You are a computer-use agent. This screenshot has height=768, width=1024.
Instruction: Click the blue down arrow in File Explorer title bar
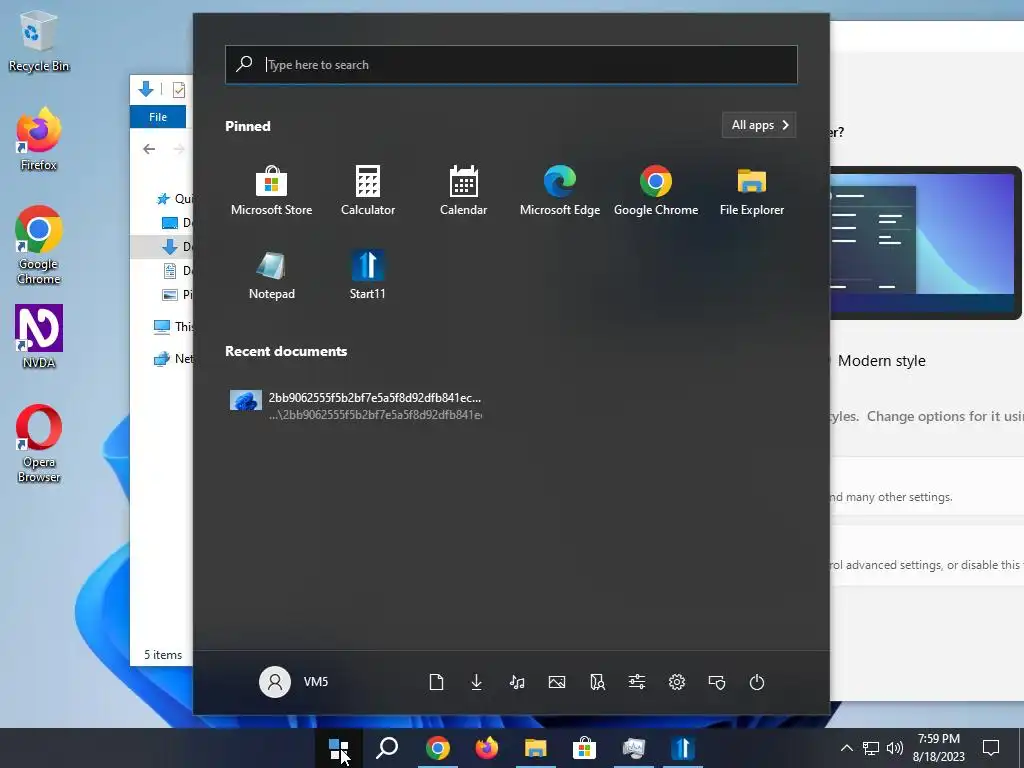(x=146, y=89)
